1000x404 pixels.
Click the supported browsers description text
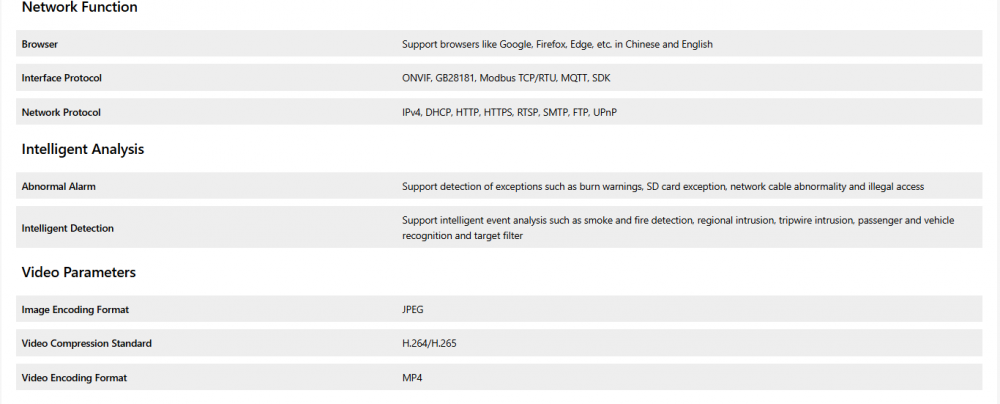pyautogui.click(x=557, y=44)
